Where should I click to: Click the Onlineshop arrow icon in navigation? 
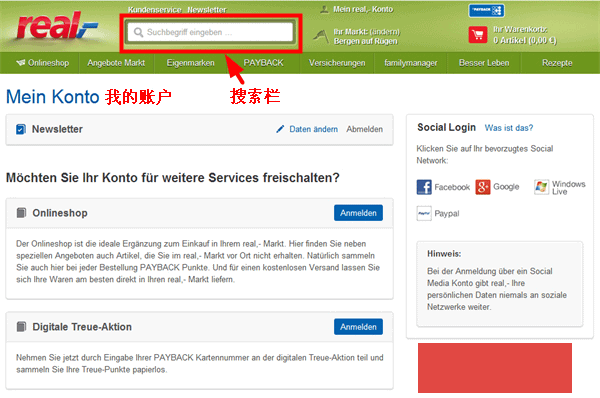click(x=21, y=62)
